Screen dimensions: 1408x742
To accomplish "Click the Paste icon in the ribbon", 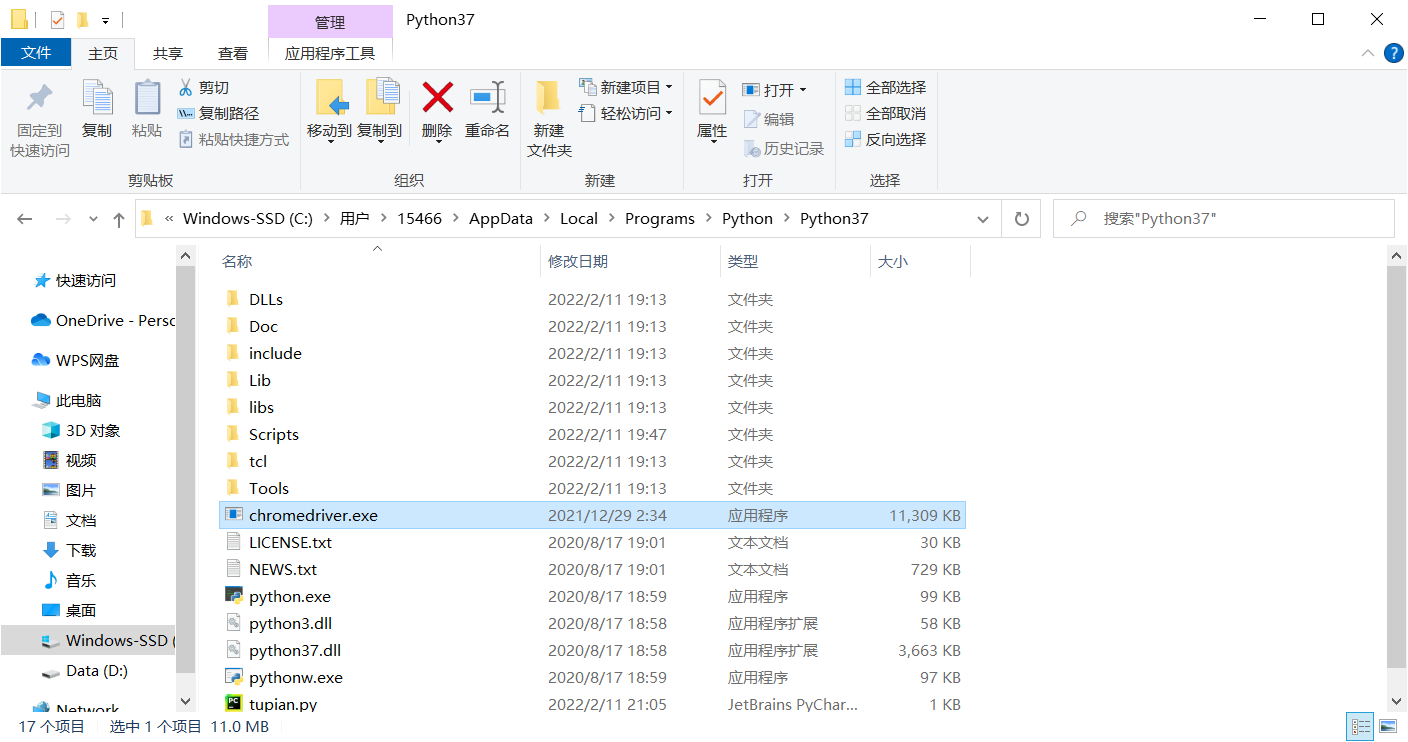I will [x=147, y=98].
